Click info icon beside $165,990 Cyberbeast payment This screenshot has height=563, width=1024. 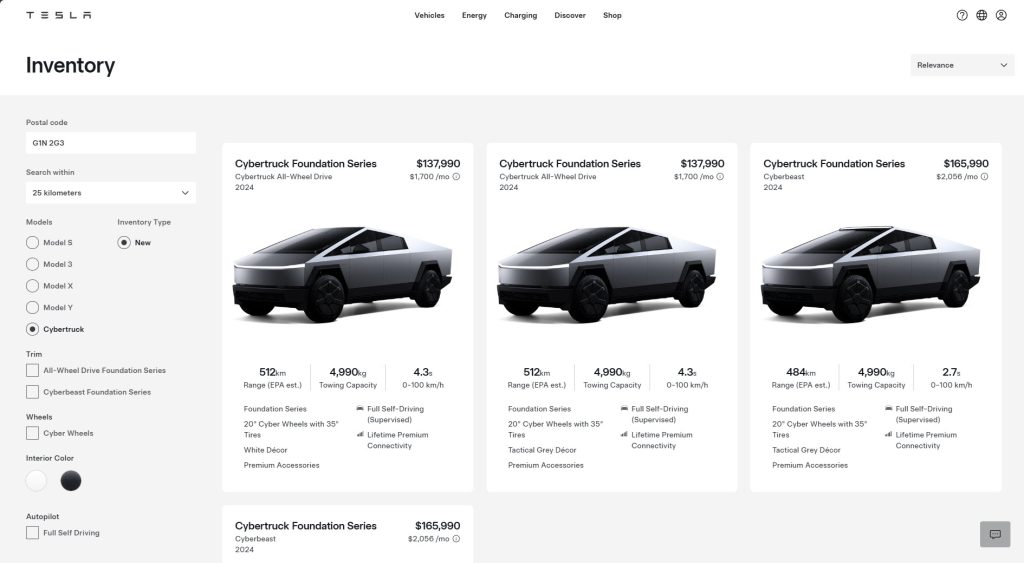pos(984,177)
